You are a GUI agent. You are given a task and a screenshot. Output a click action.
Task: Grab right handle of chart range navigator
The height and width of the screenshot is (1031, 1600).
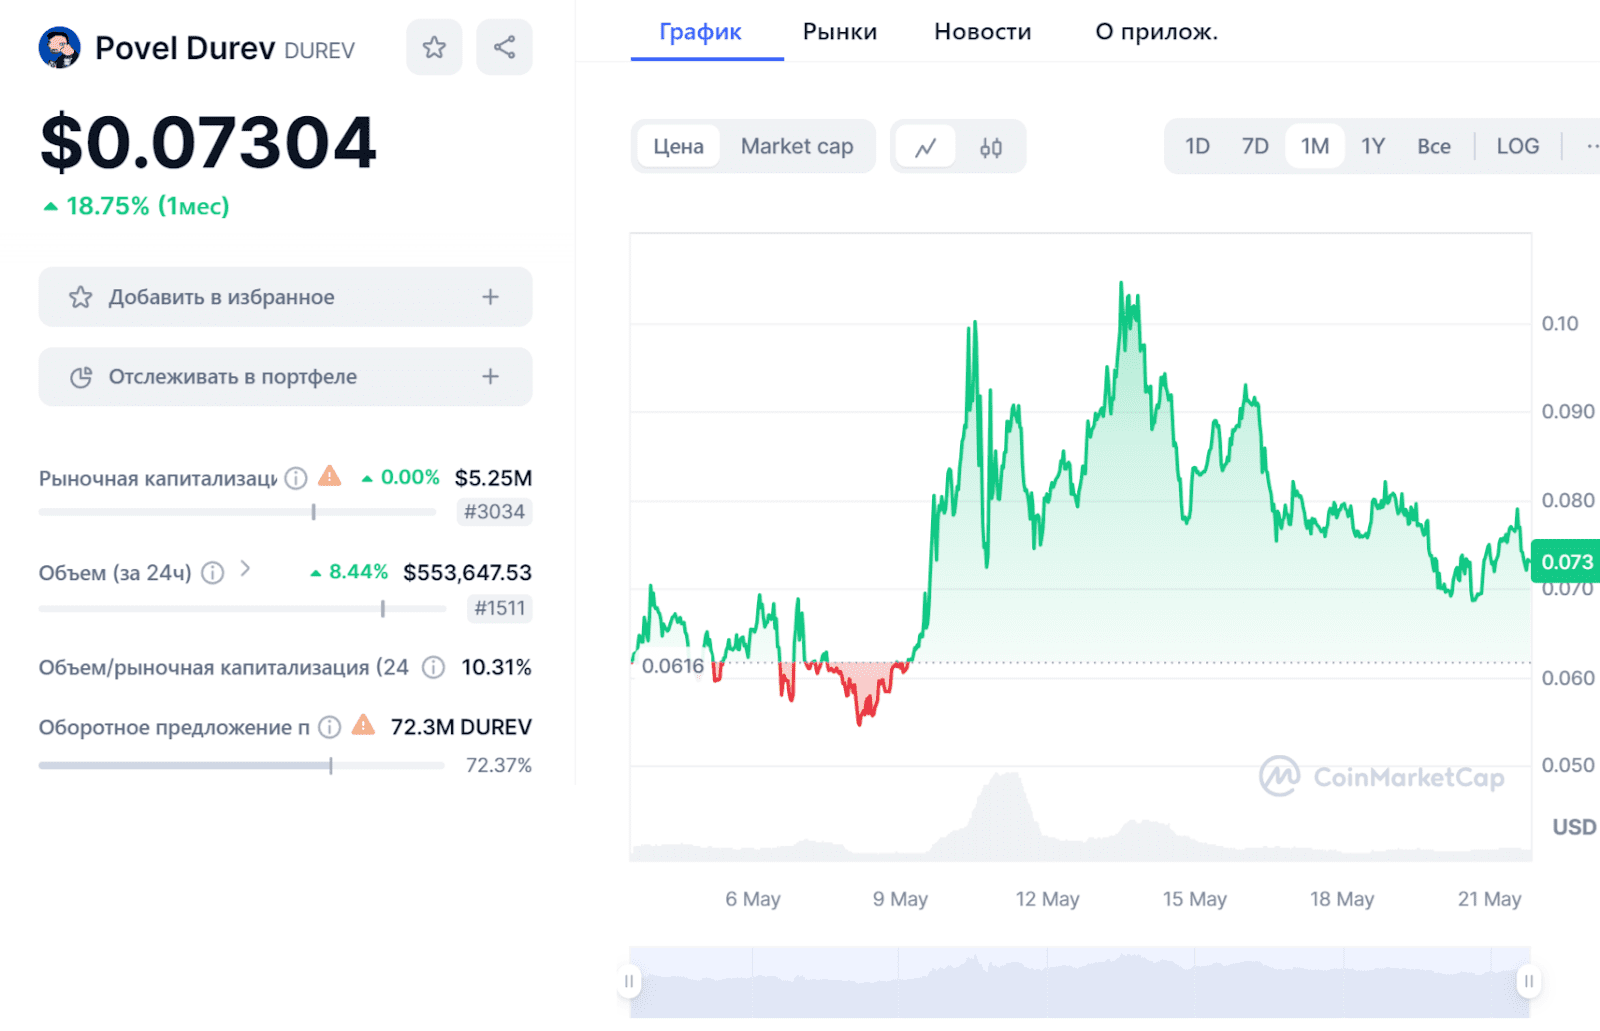[x=1529, y=981]
